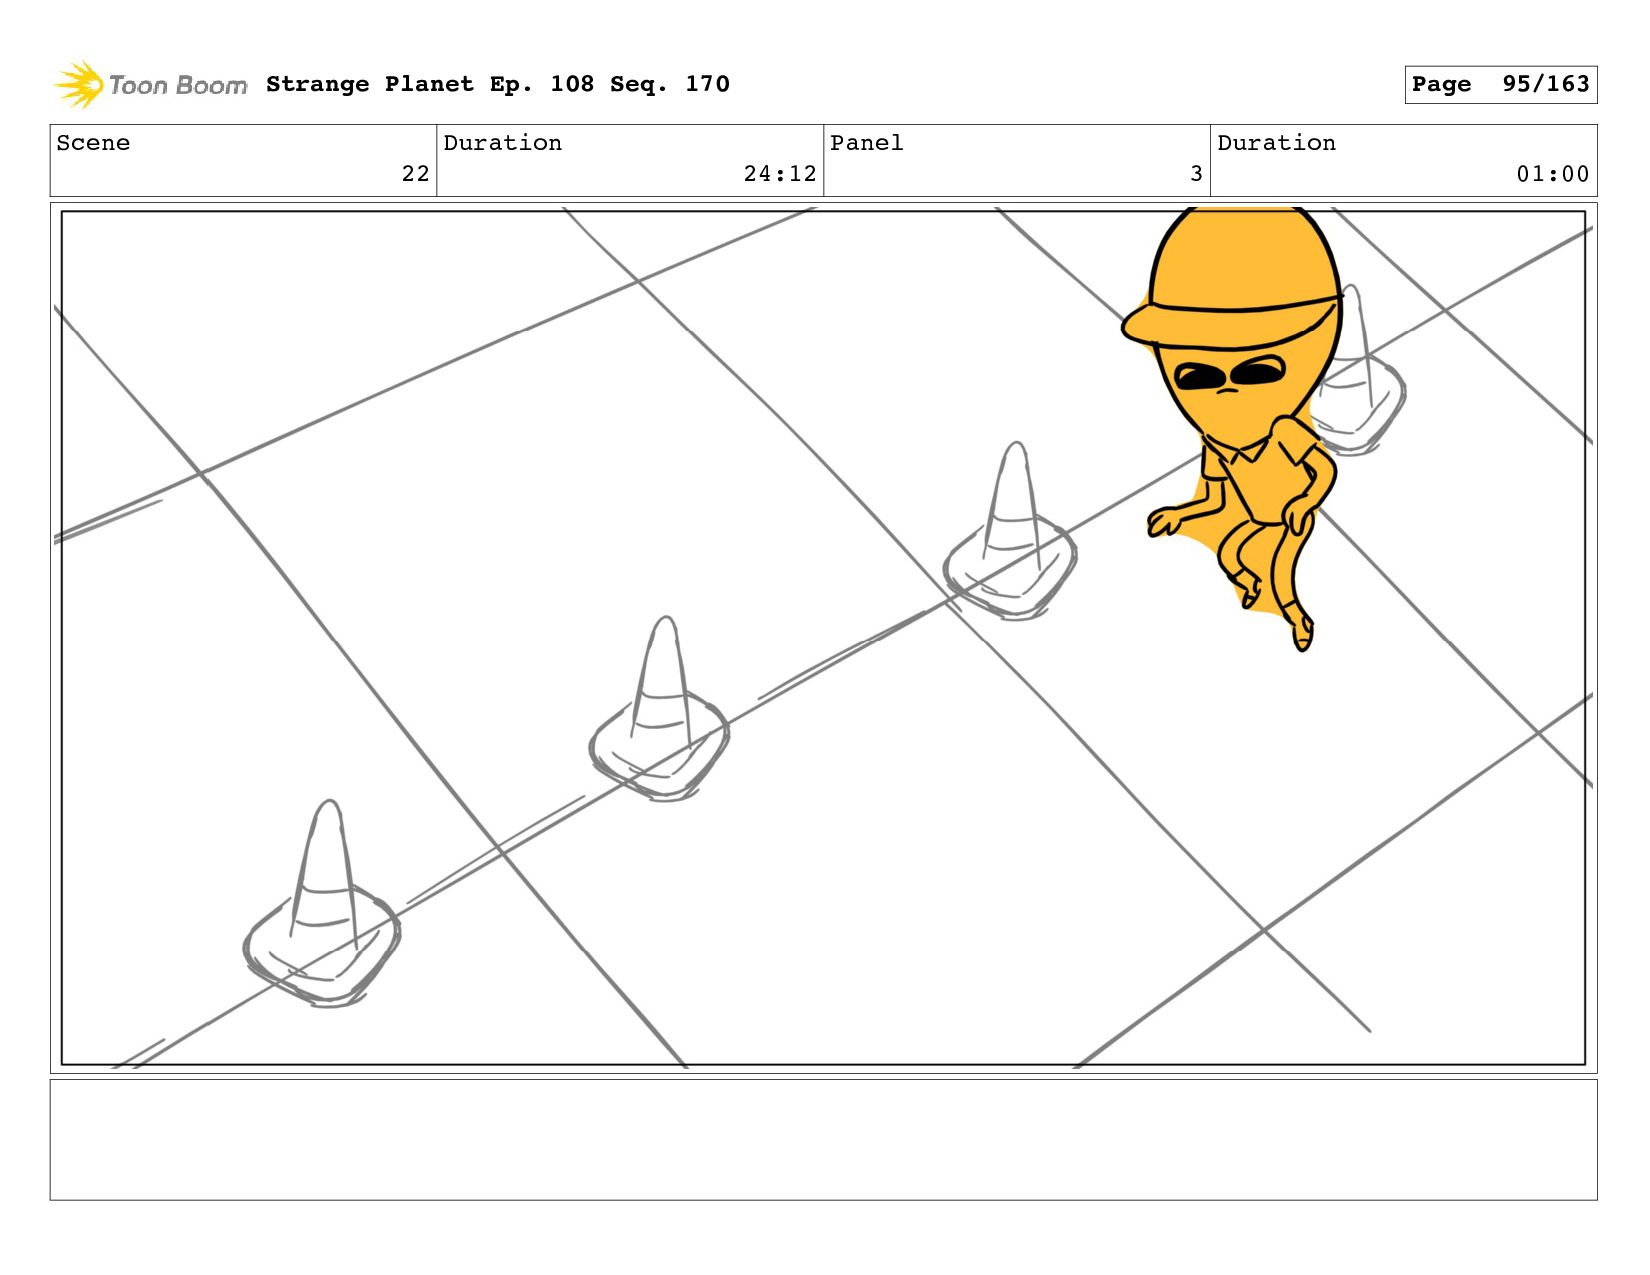1650x1275 pixels.
Task: Select the title 'Strange Planet Ep. 108 Seq. 170'
Action: coord(498,84)
